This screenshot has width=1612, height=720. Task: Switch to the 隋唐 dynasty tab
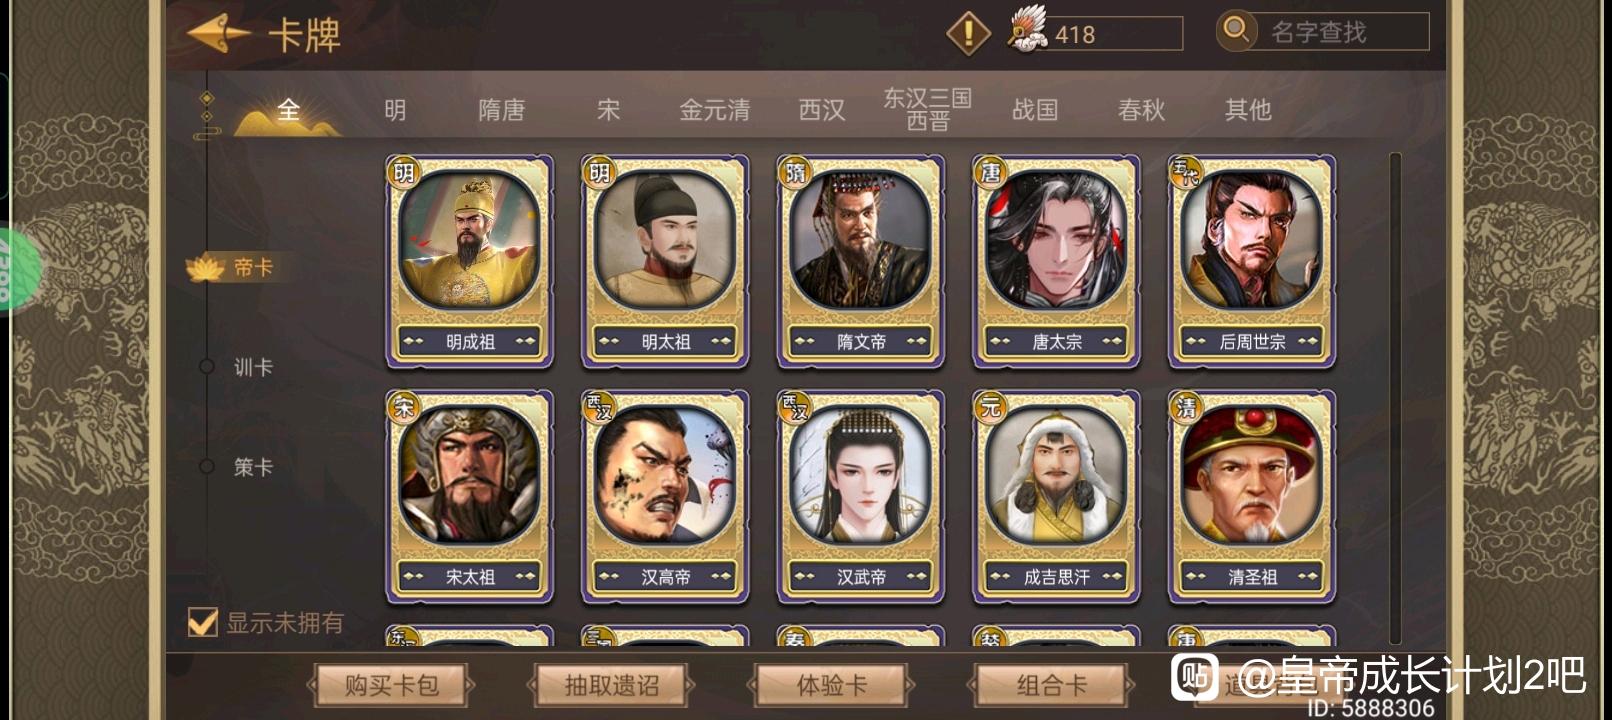coord(502,109)
